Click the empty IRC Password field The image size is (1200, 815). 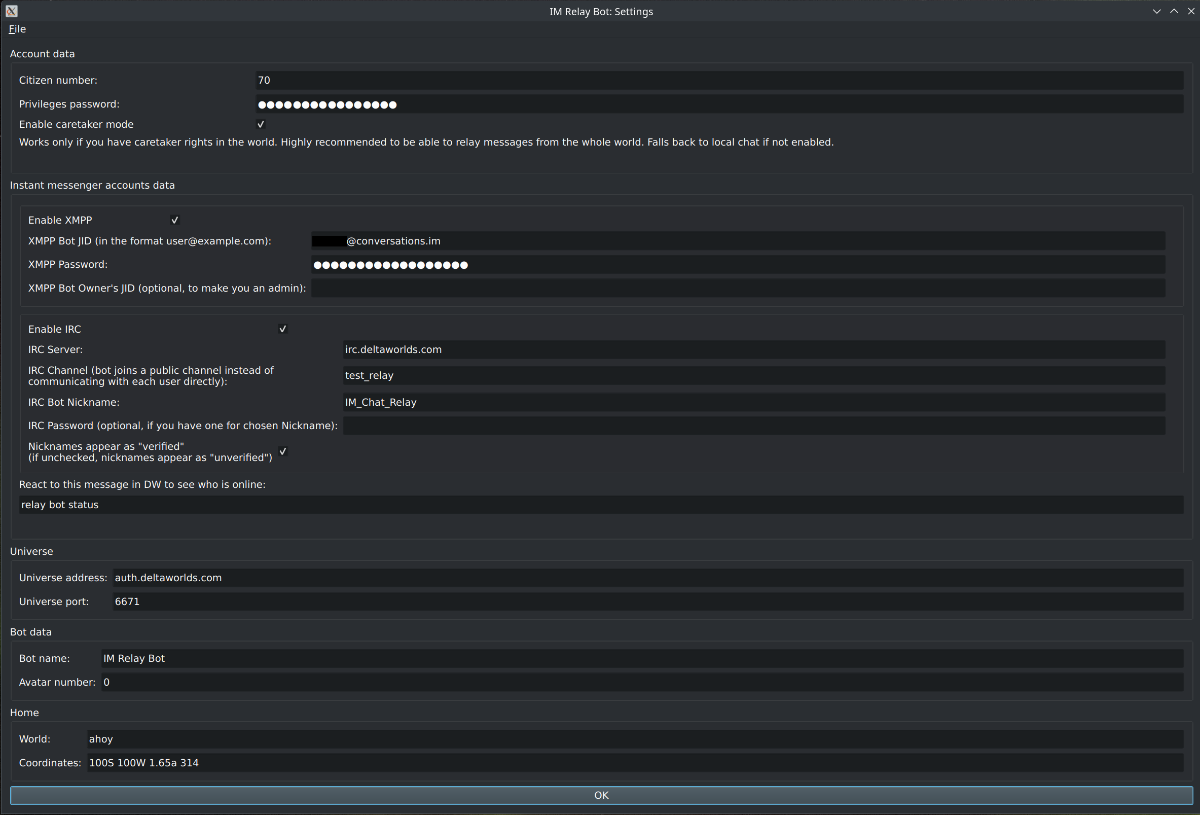pyautogui.click(x=753, y=426)
